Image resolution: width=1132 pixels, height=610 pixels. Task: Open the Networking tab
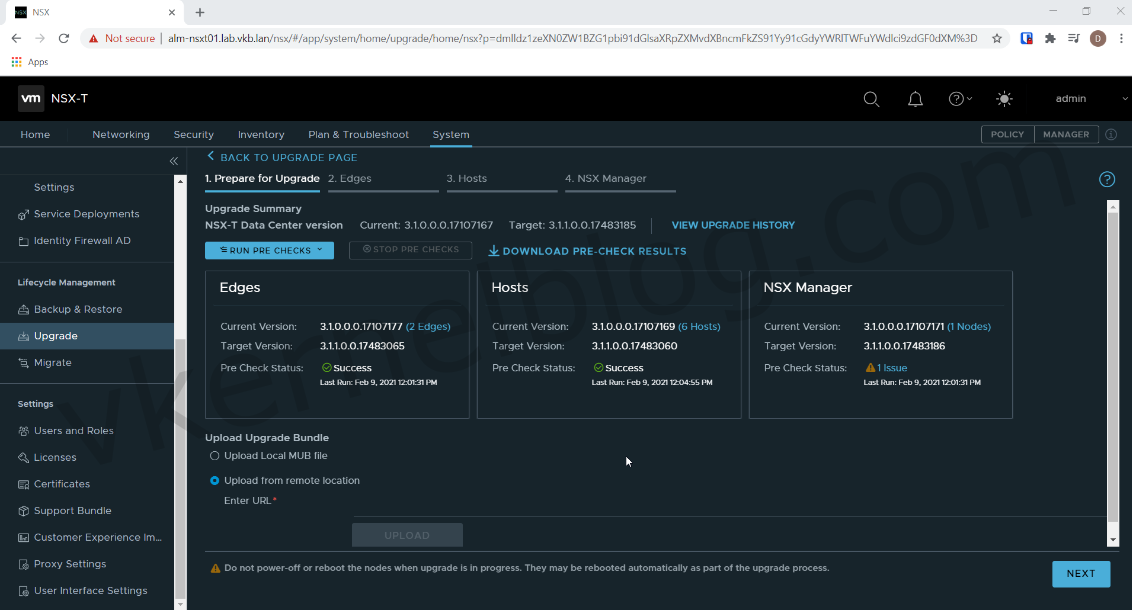pos(121,135)
